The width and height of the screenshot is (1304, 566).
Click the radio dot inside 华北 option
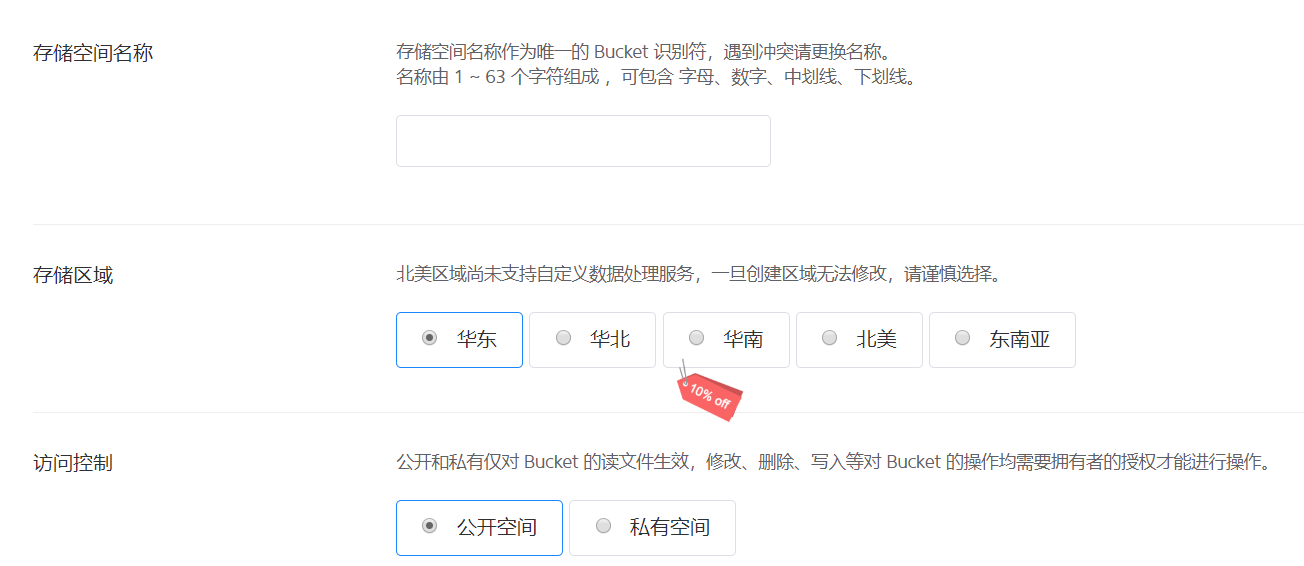click(x=563, y=338)
